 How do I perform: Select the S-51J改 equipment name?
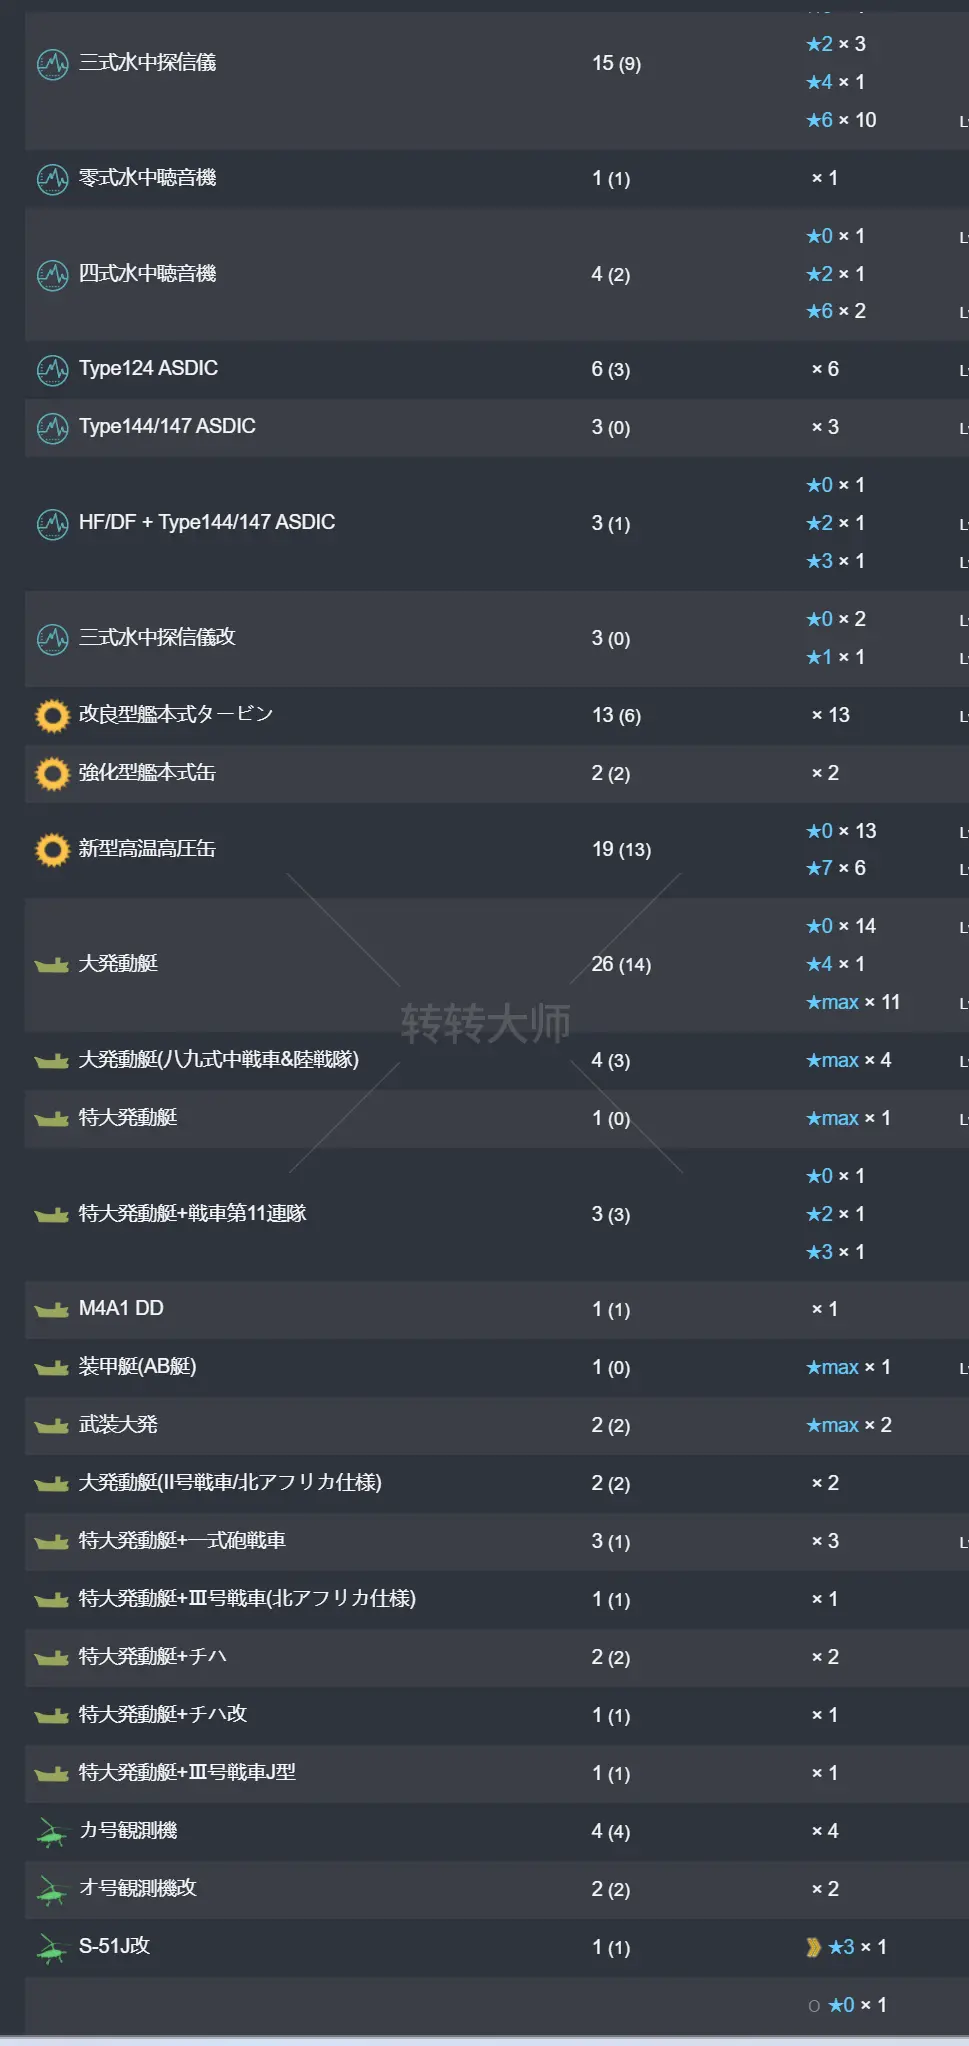coord(115,1946)
